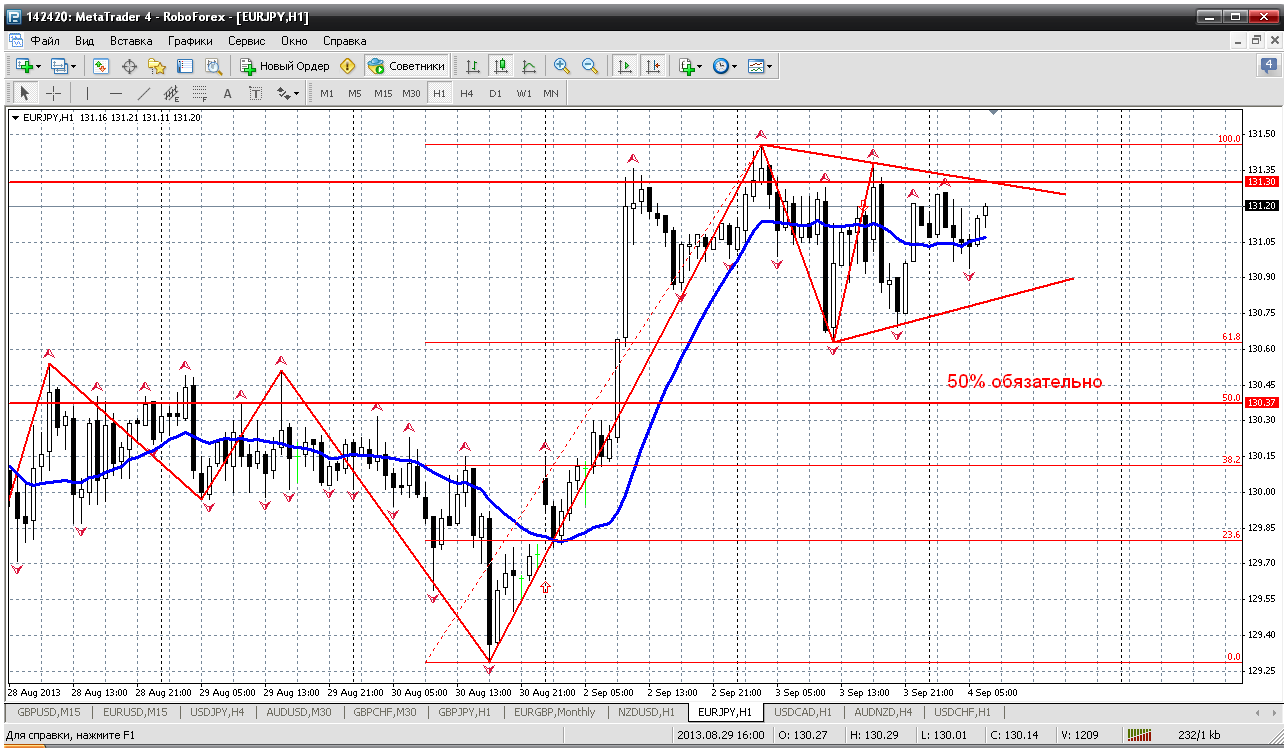Screen dimensions: 1288x748
Task: Show the Market Watch window
Action: point(101,66)
